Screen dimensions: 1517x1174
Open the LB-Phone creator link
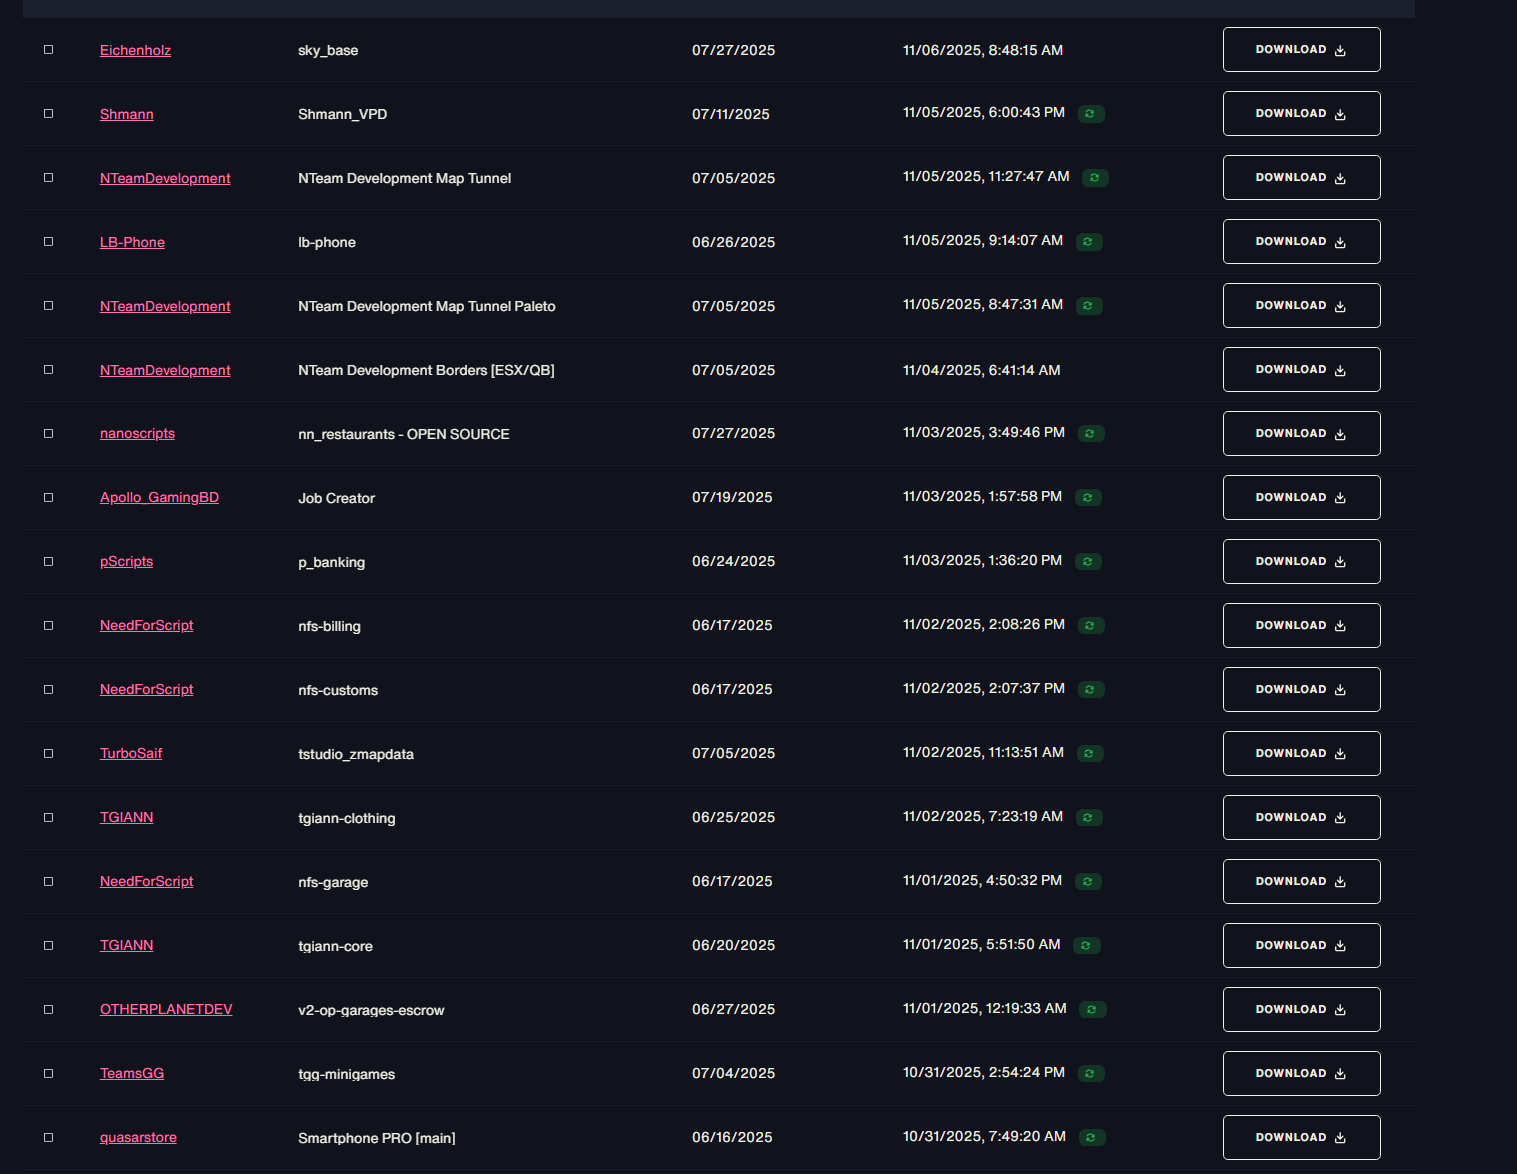coord(132,242)
